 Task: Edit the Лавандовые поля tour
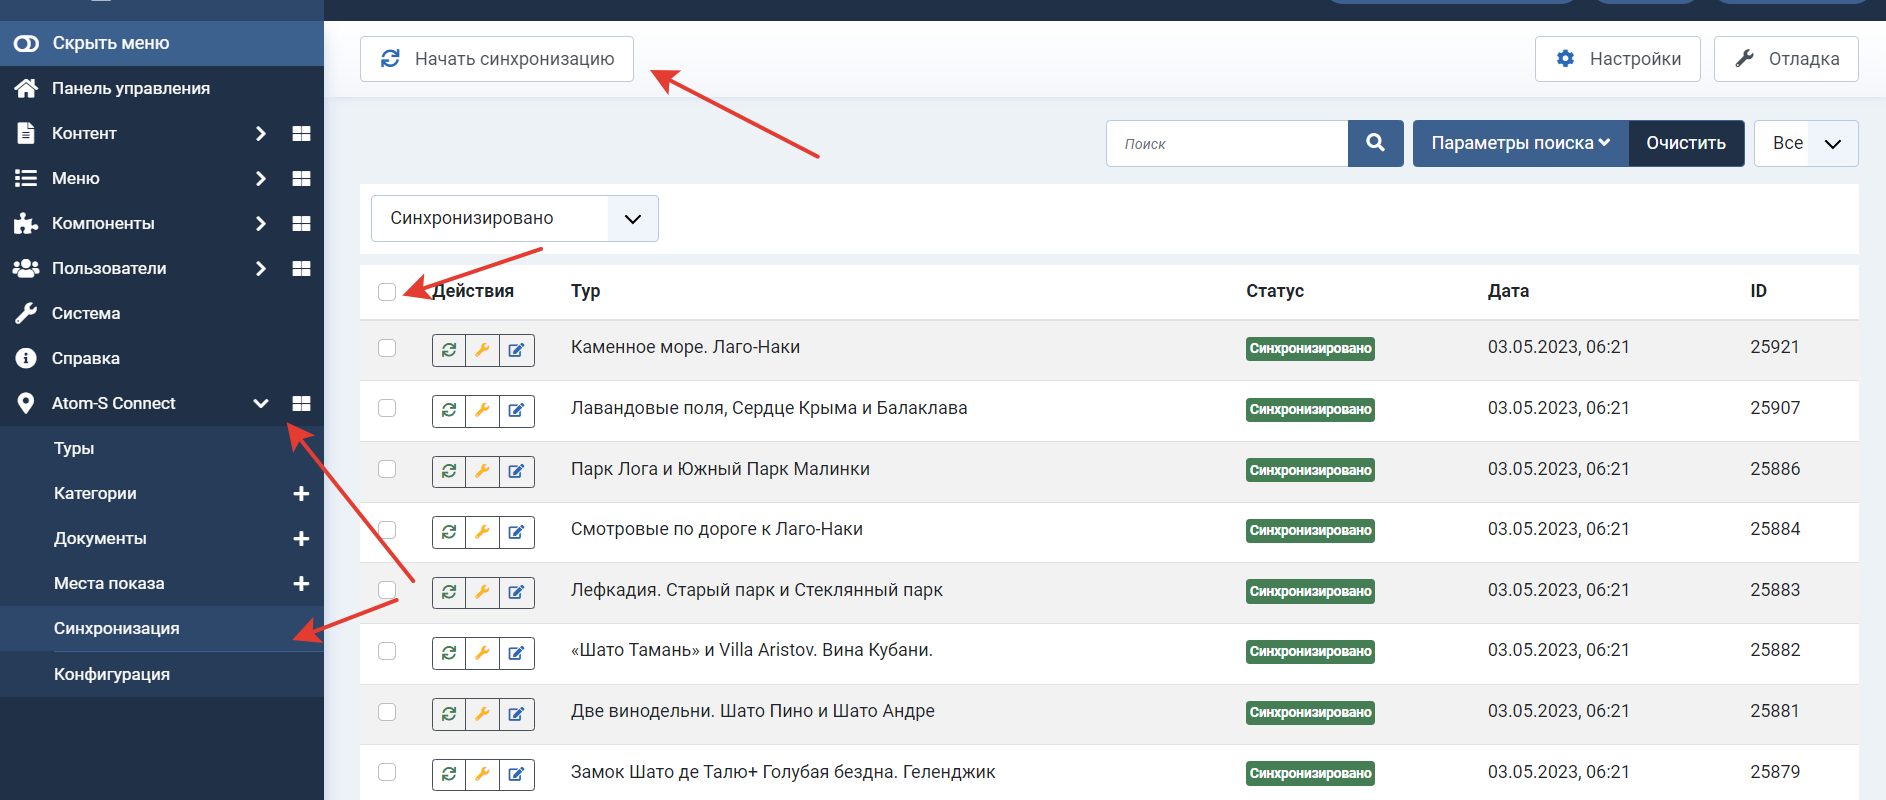click(x=516, y=410)
